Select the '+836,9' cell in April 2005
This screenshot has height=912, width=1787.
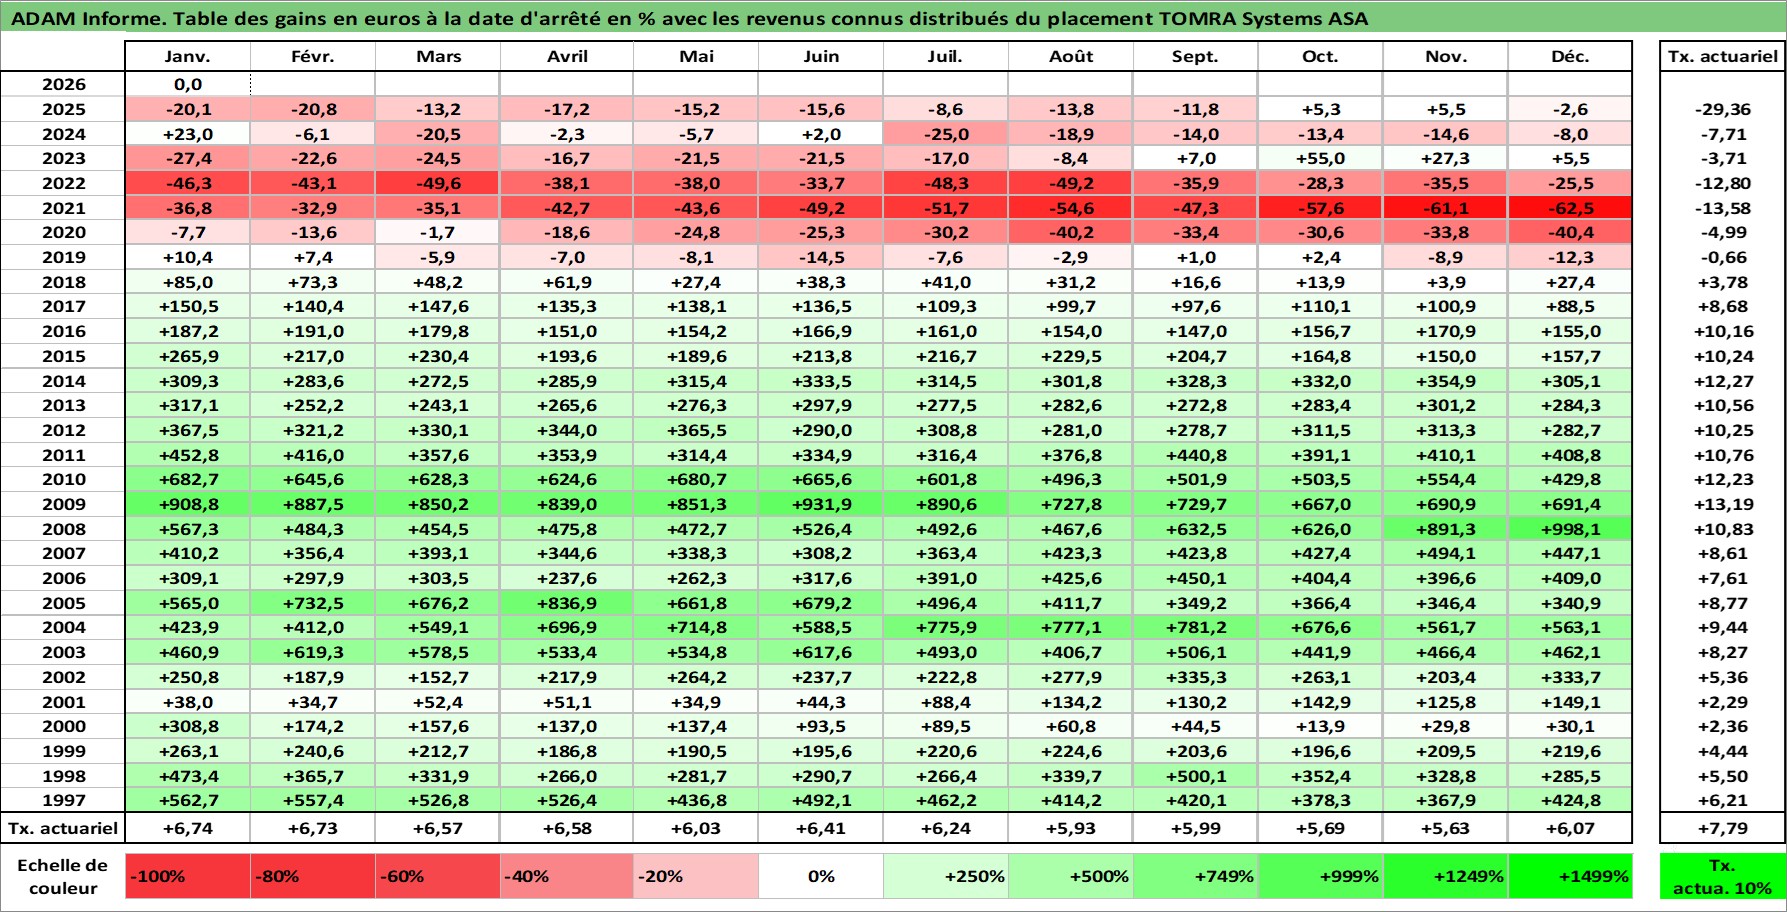[x=567, y=603]
